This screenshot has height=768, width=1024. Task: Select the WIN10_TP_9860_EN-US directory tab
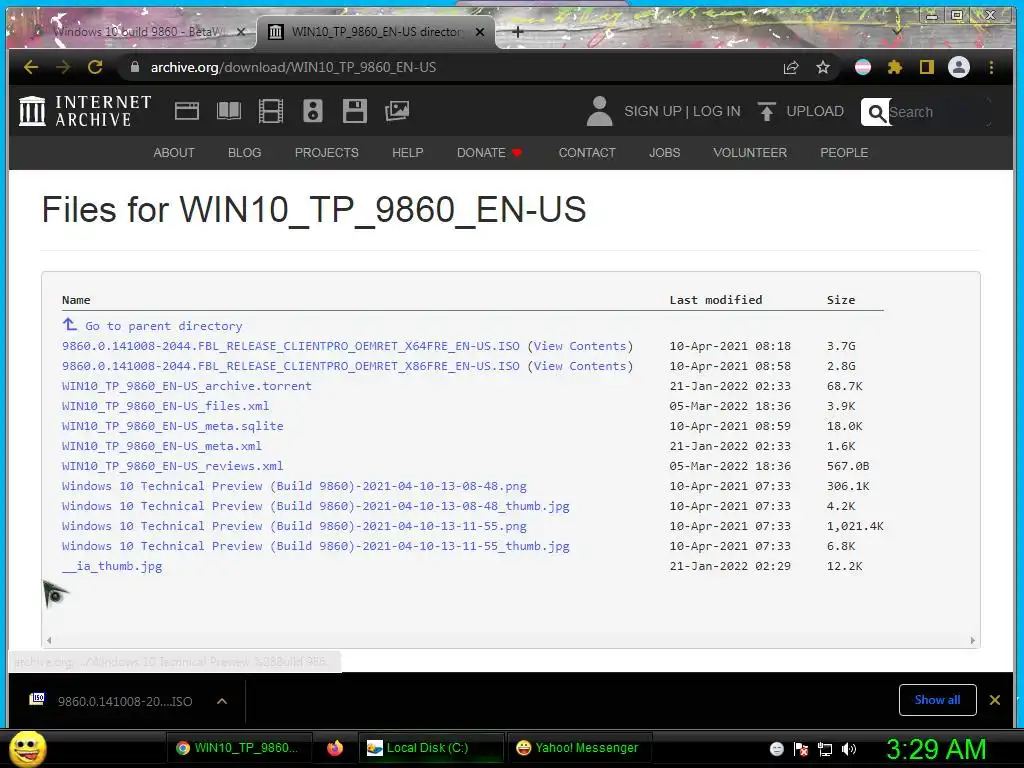coord(376,31)
